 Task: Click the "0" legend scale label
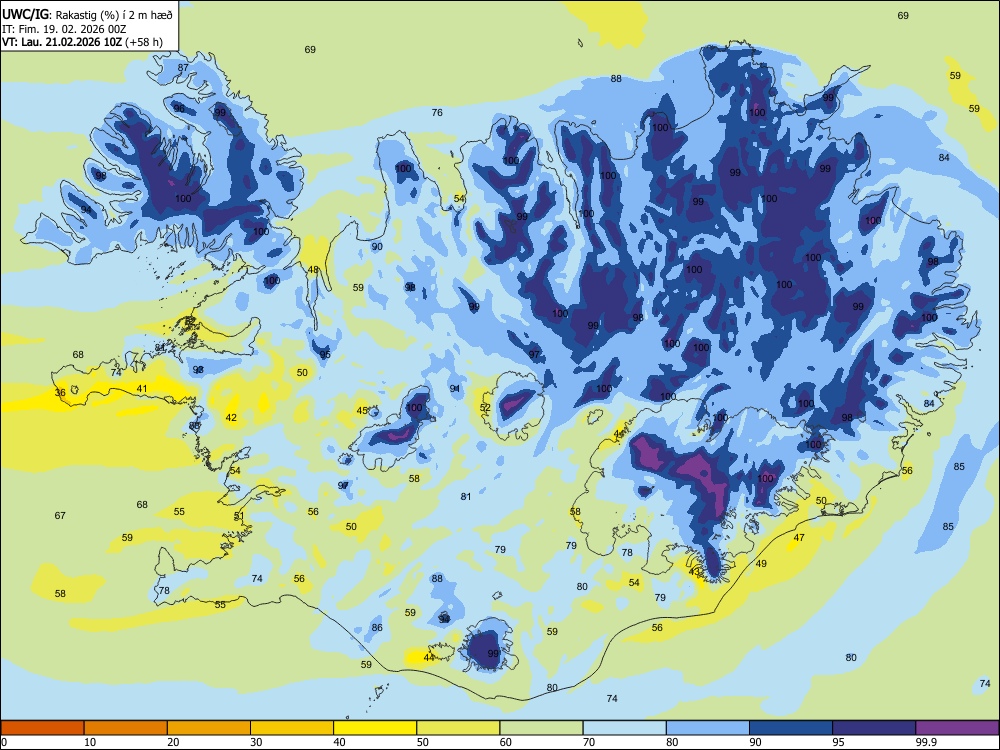pyautogui.click(x=4, y=742)
